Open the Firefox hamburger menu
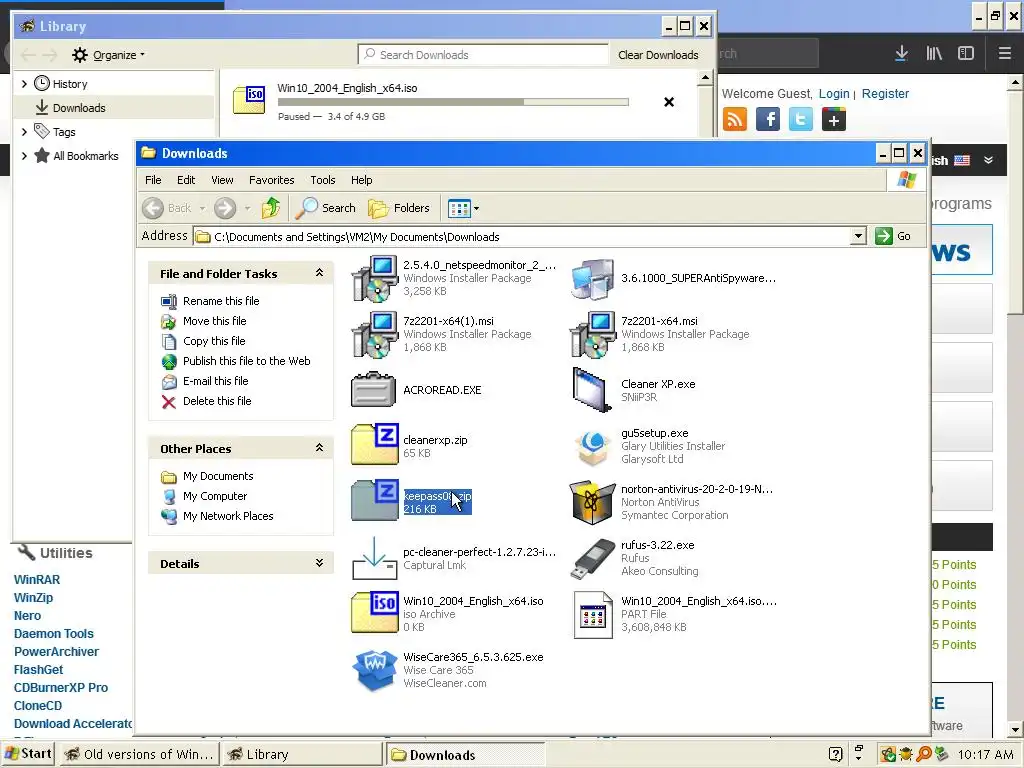Screen dimensions: 1024x768 click(x=1004, y=54)
